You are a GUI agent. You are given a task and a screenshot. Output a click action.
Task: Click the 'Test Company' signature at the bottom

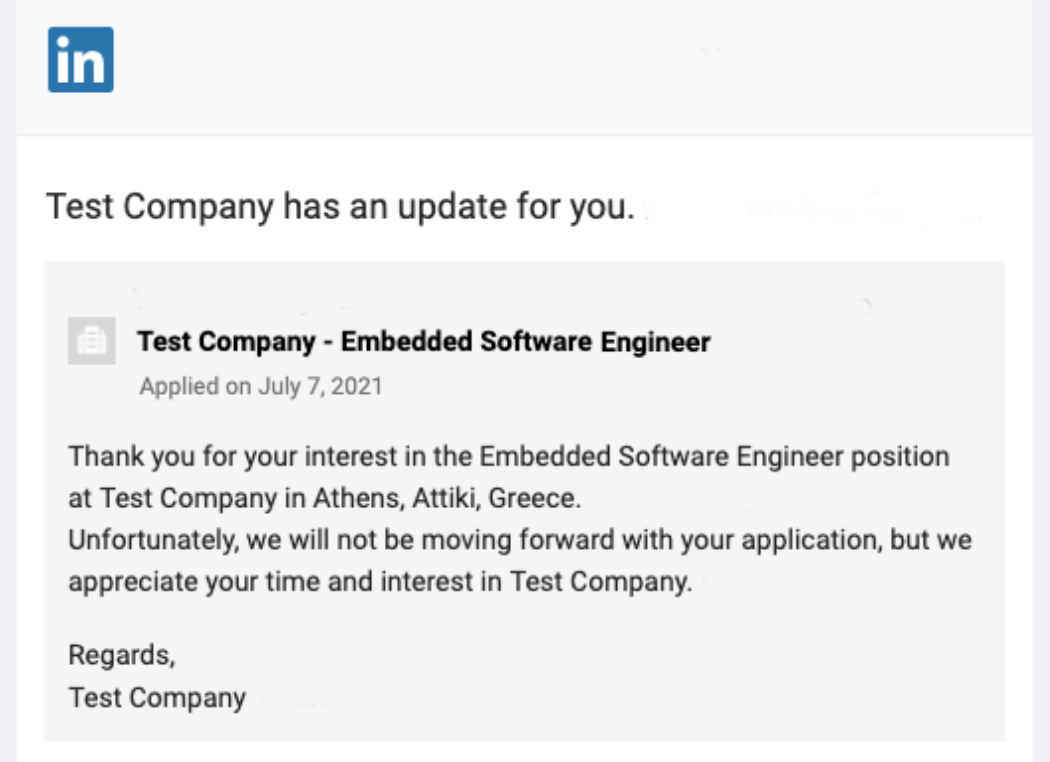[157, 698]
